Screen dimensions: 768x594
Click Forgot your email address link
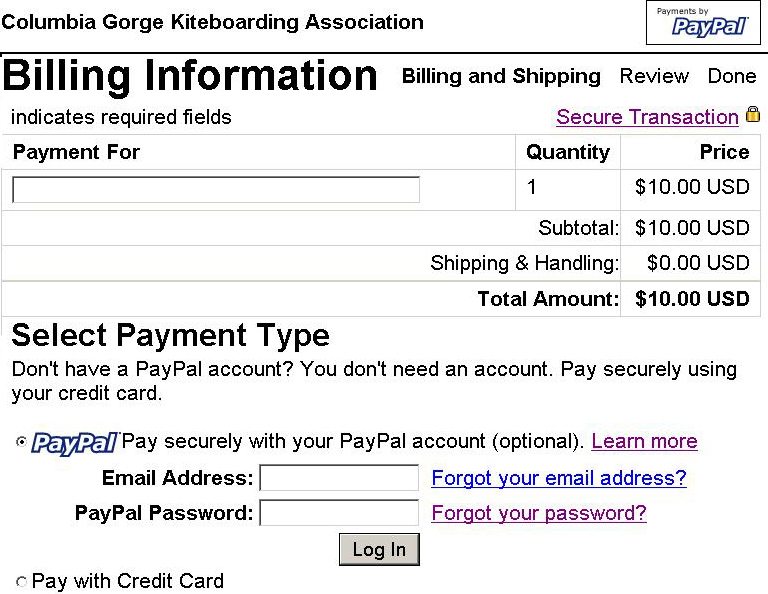pyautogui.click(x=559, y=478)
